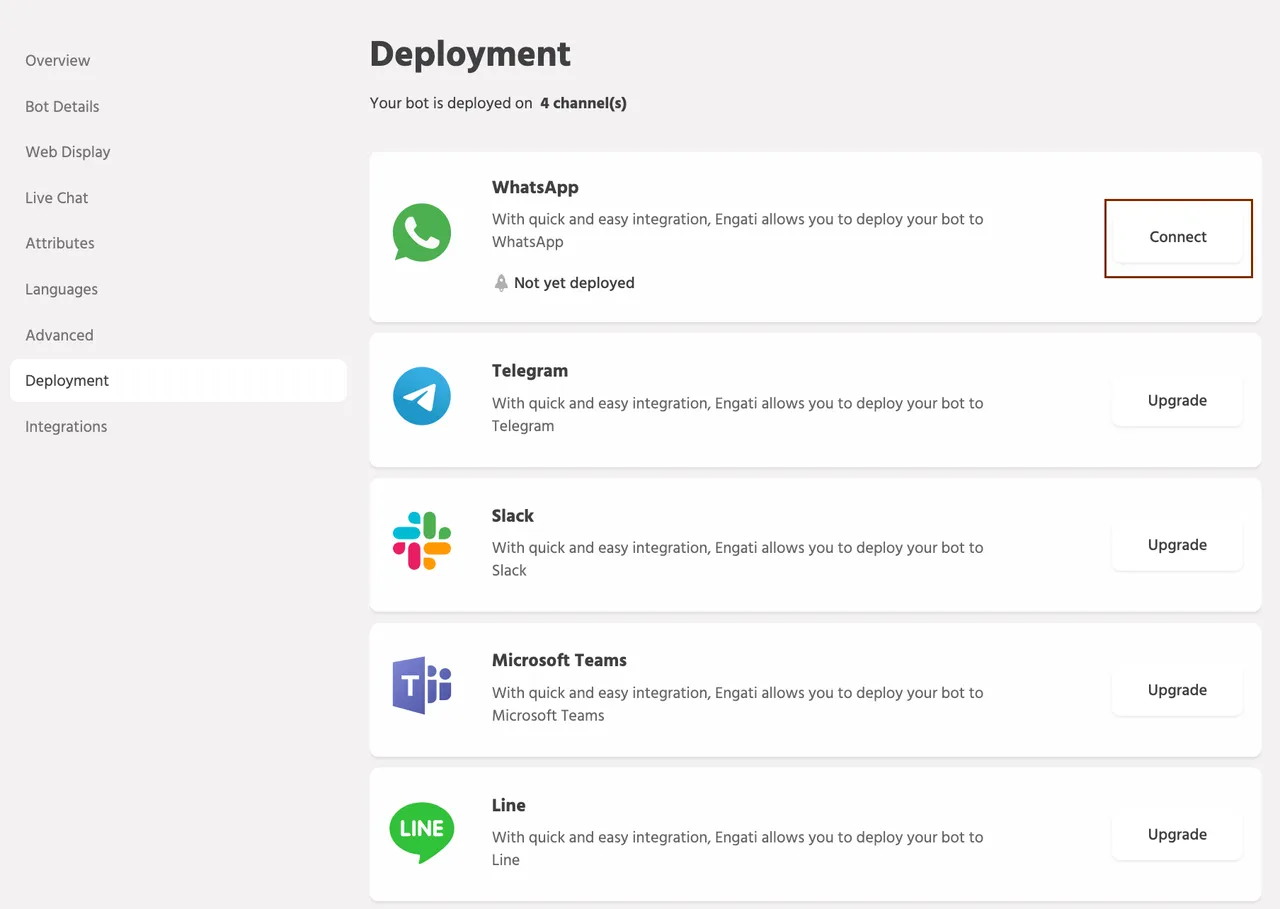The image size is (1280, 909).
Task: Click the Line channel icon
Action: coord(422,830)
